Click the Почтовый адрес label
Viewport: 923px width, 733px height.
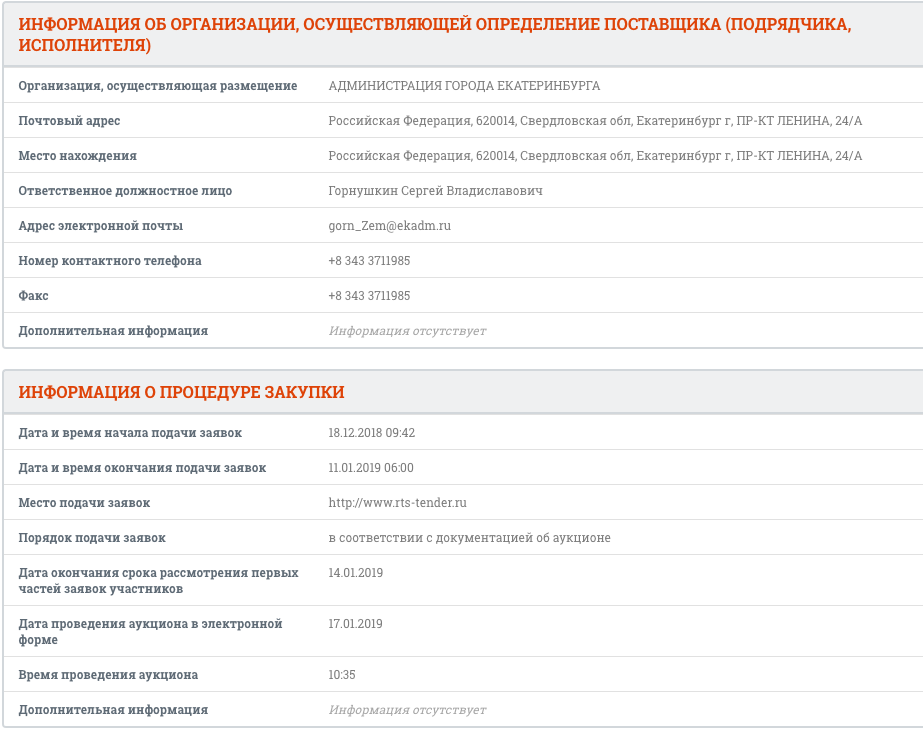[69, 121]
